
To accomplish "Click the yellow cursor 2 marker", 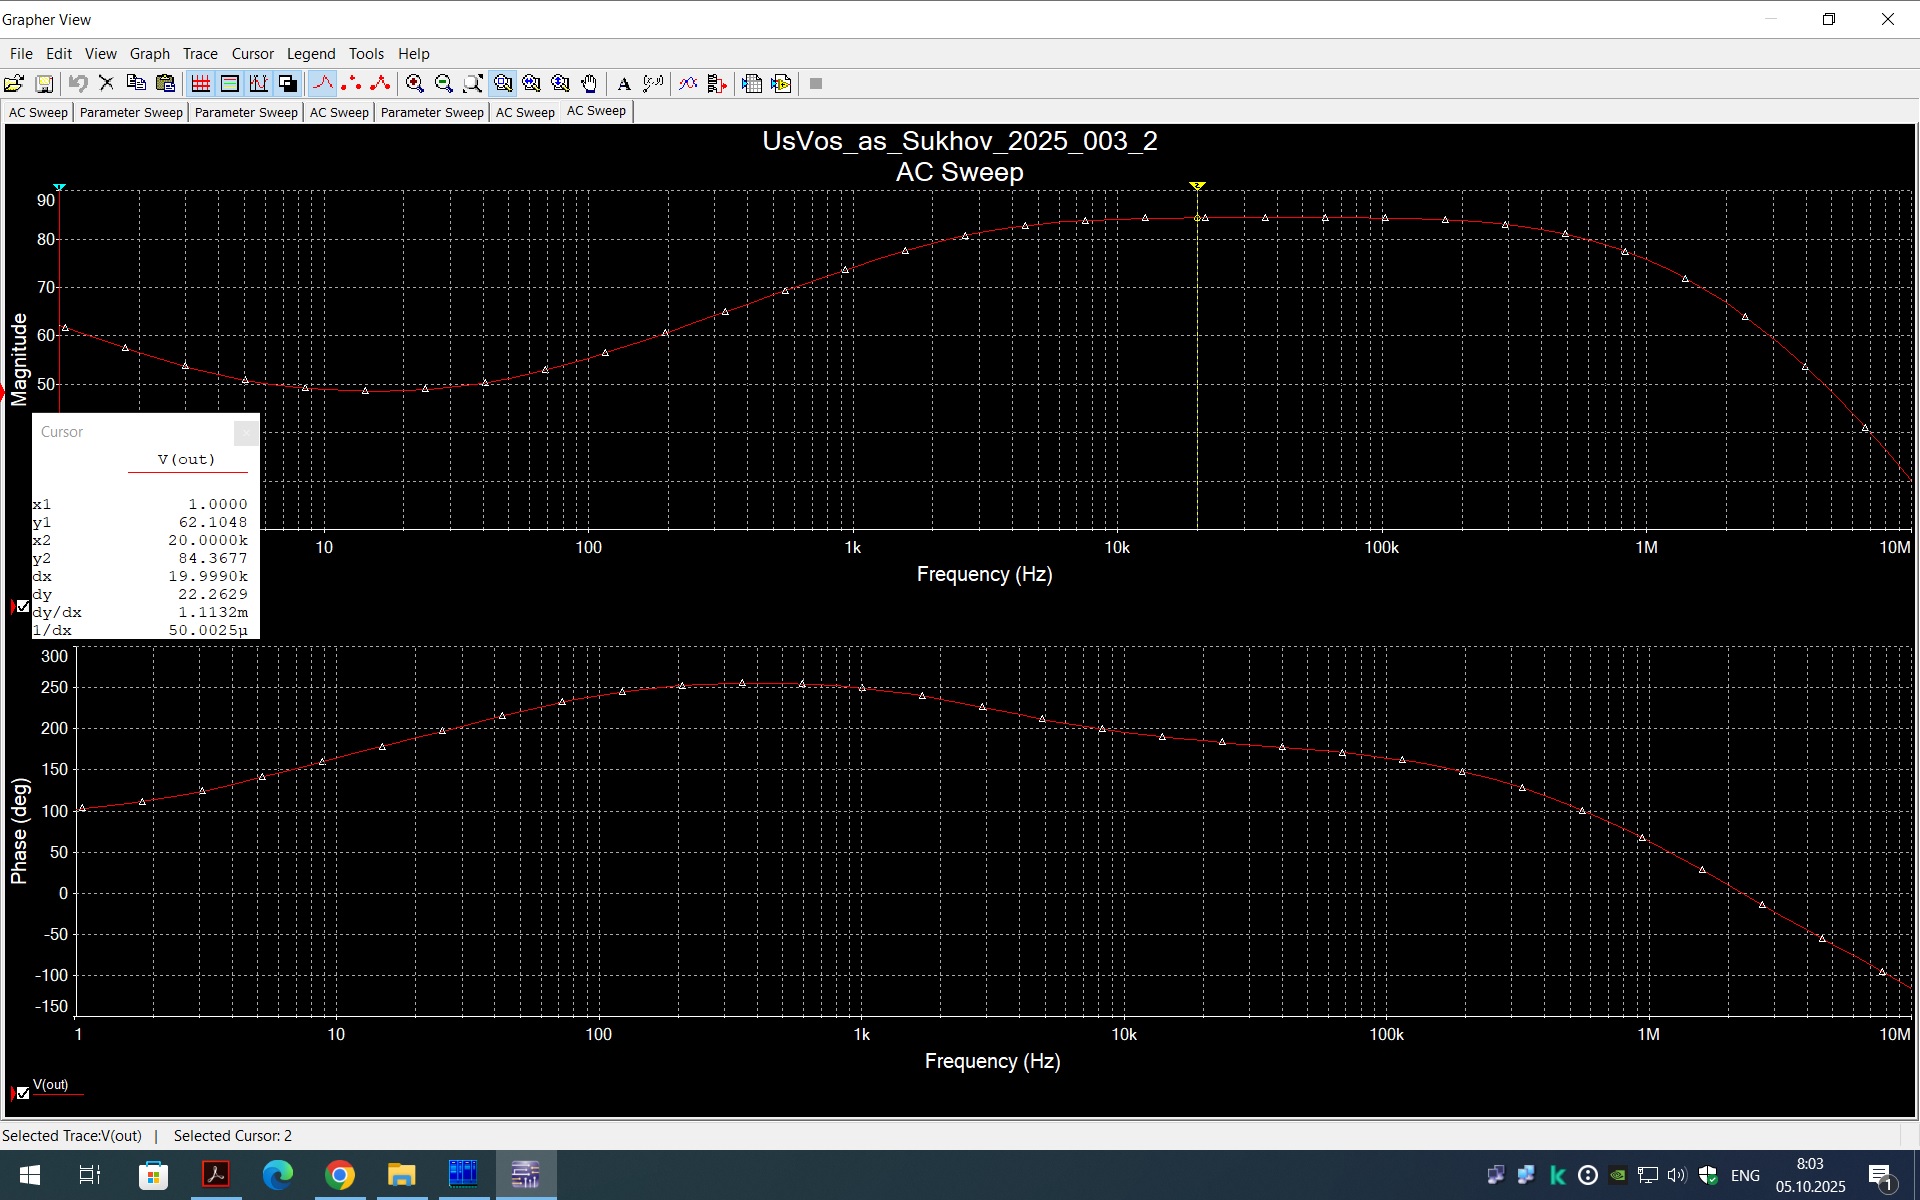I will [x=1197, y=186].
